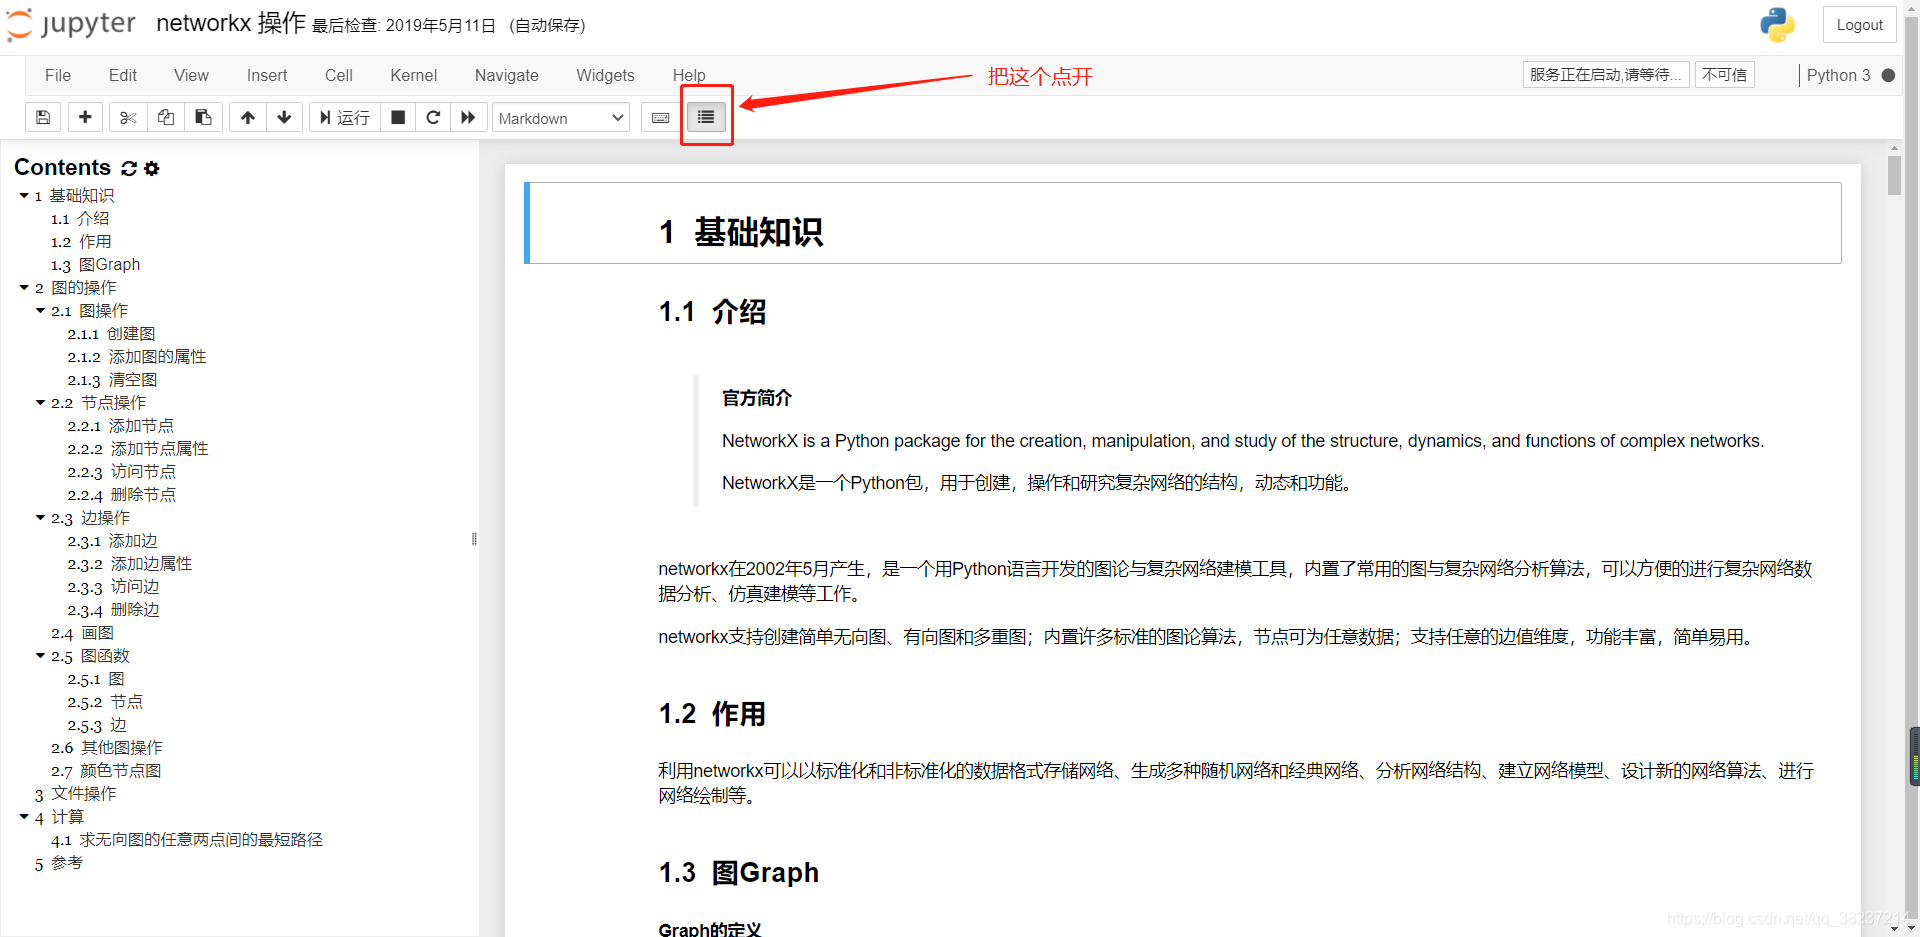Select the 基础知识 heading cell
The width and height of the screenshot is (1920, 937).
click(x=1183, y=223)
